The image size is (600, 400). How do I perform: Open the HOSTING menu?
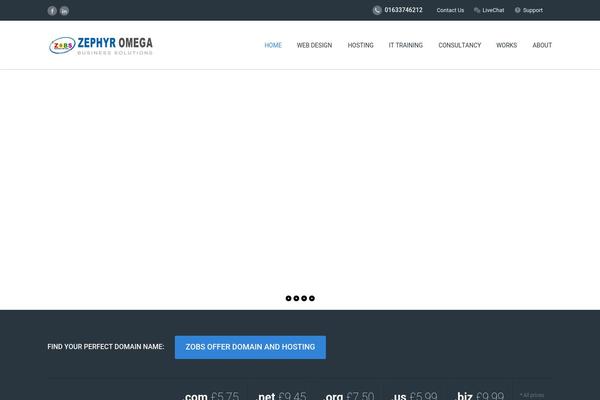(360, 45)
